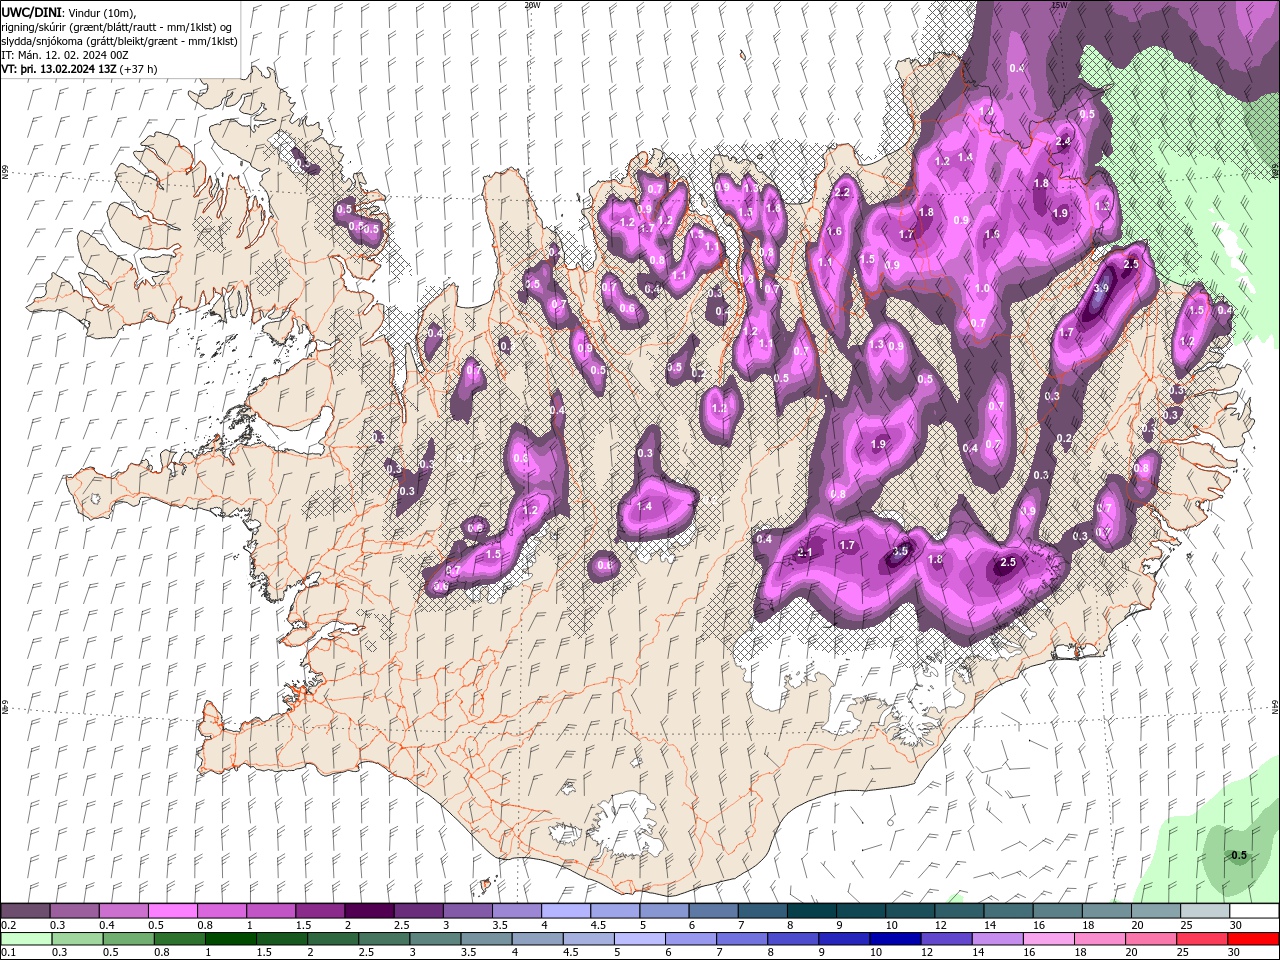
Task: Pick the dark purple snow swatch between 2 and 2.5
Action: click(x=368, y=911)
